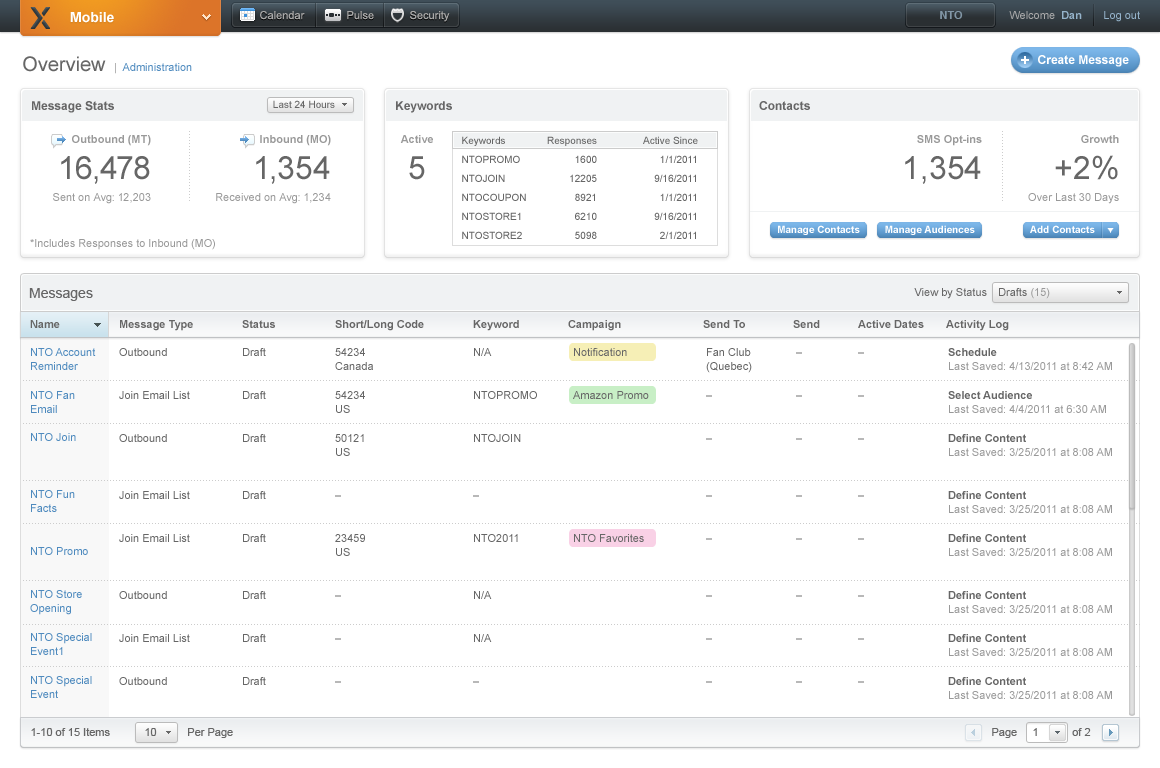This screenshot has height=768, width=1160.
Task: Open the Administration tab link
Action: 157,68
